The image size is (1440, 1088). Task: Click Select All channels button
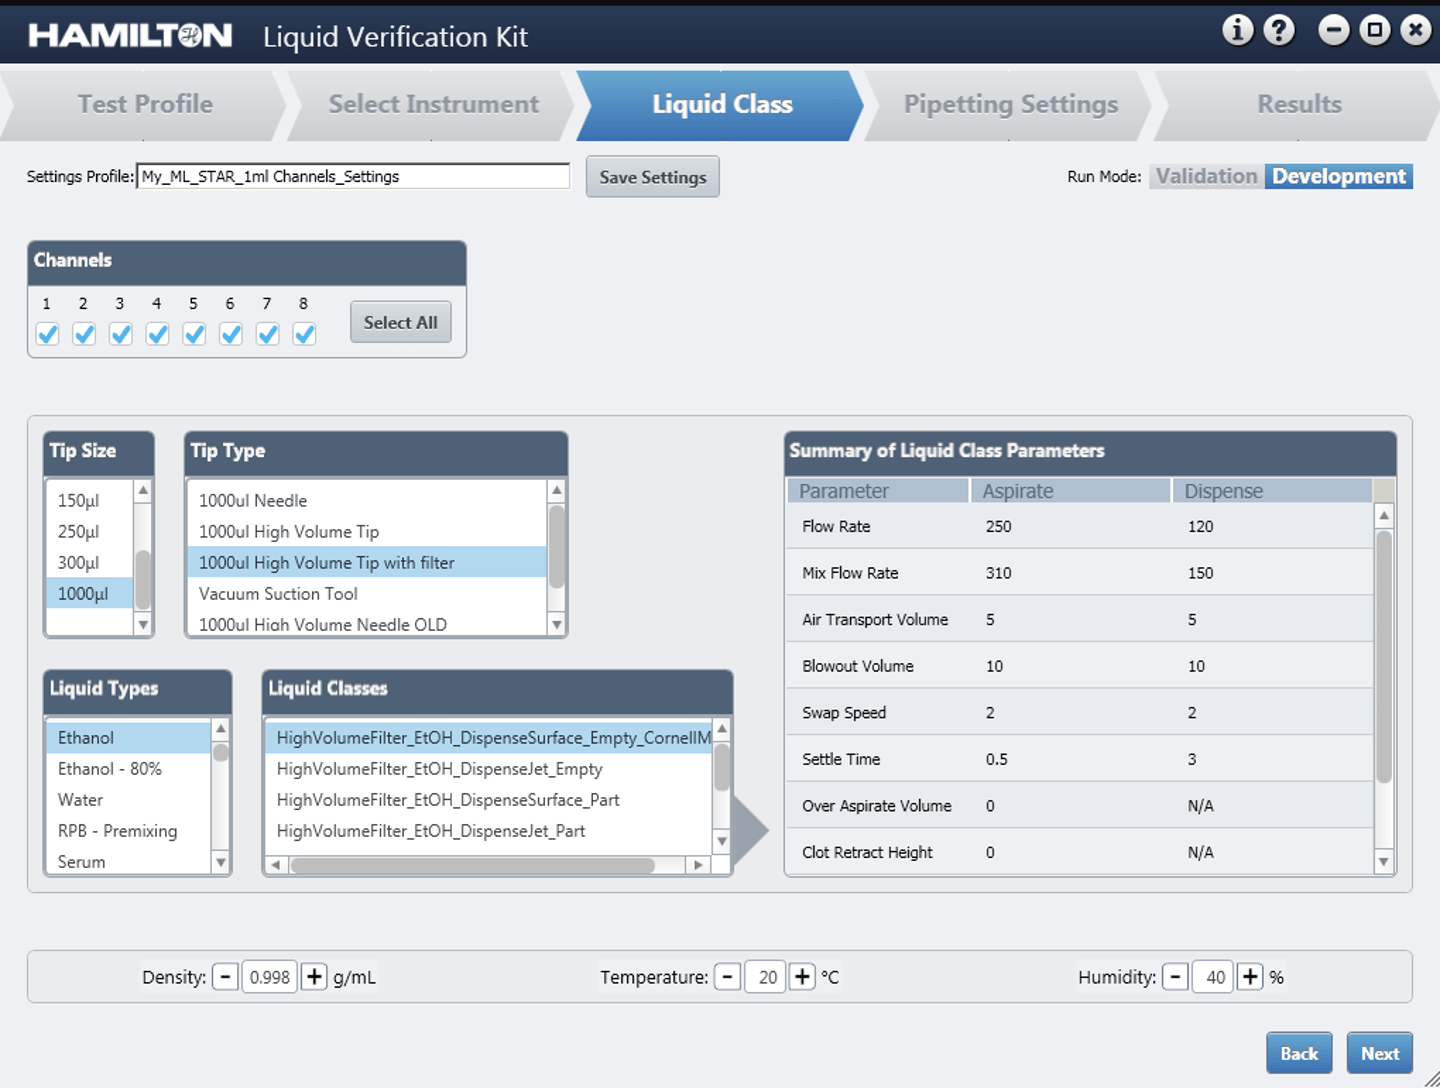(x=400, y=322)
